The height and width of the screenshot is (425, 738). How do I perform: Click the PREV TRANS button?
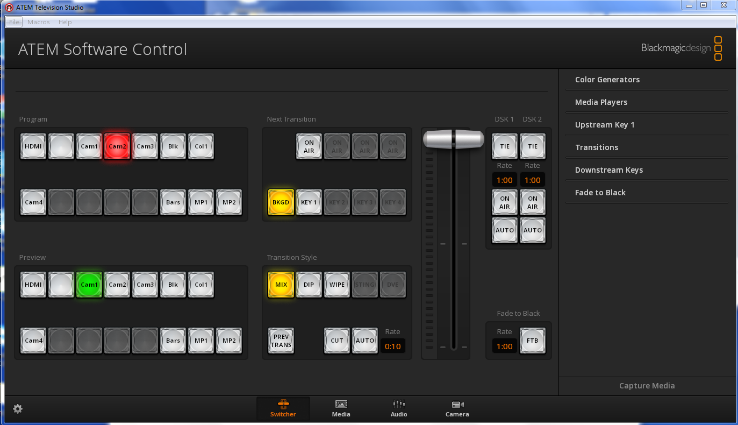281,341
